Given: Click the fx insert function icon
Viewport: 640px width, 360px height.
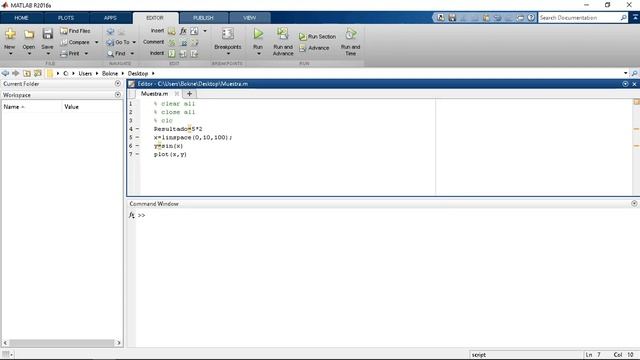Looking at the screenshot, I should coord(183,31).
